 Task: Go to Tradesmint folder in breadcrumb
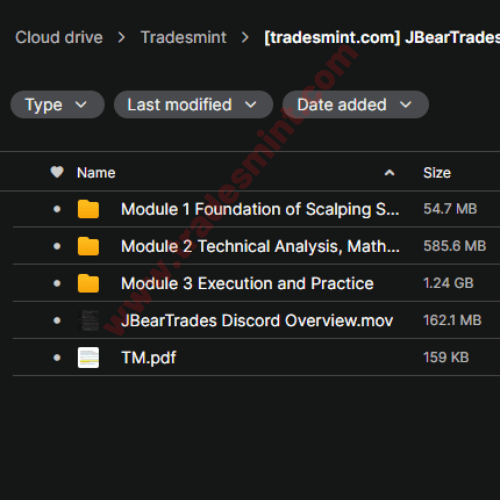(x=184, y=37)
